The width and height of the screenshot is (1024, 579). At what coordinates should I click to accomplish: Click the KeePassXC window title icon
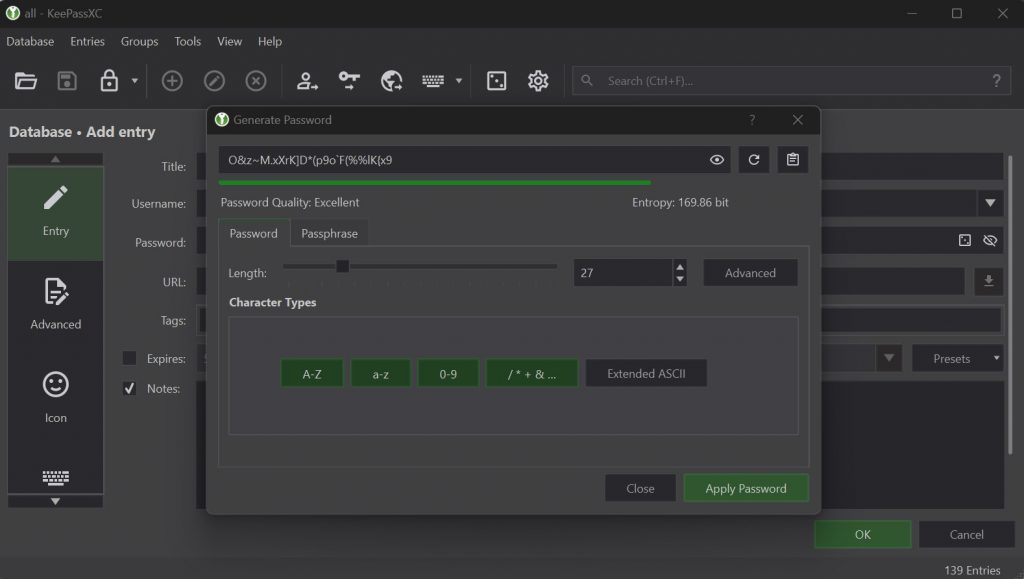12,13
